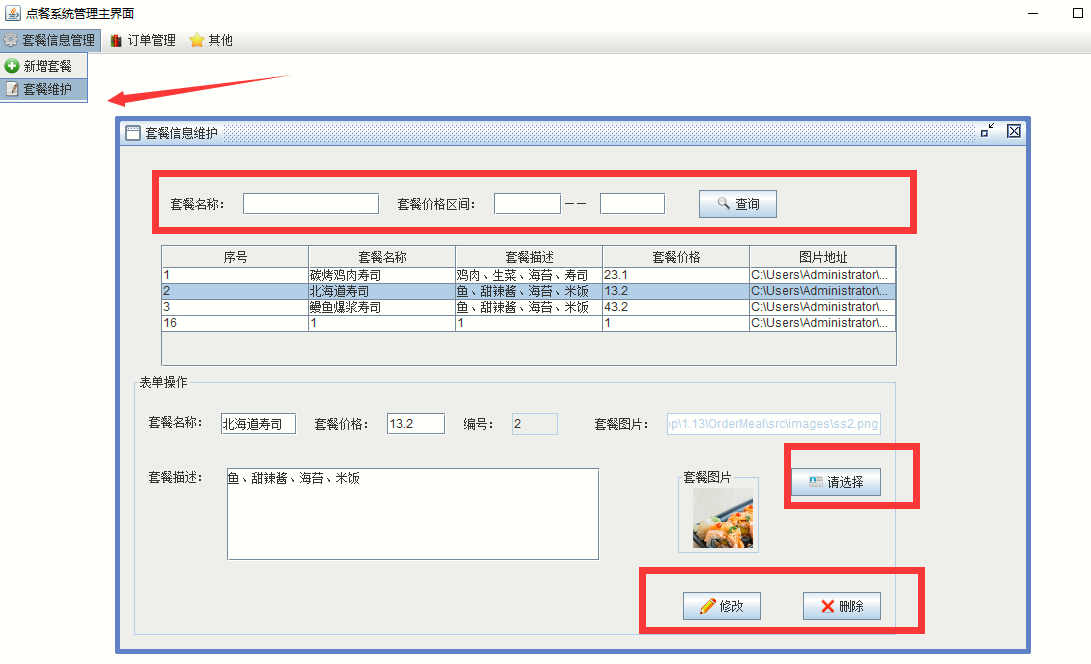The image size is (1091, 664).
Task: Click the green plus icon for 新增套餐
Action: pyautogui.click(x=12, y=66)
